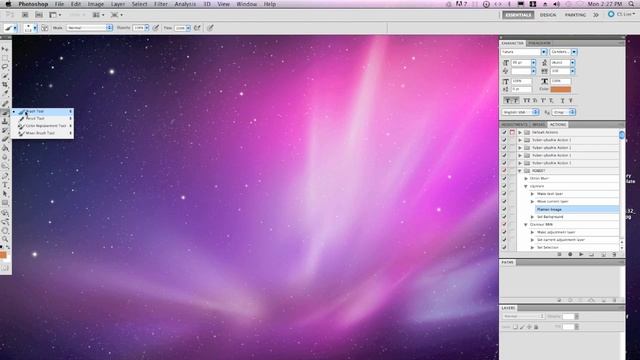The width and height of the screenshot is (640, 360).
Task: Switch to the Masks tab
Action: pos(538,124)
